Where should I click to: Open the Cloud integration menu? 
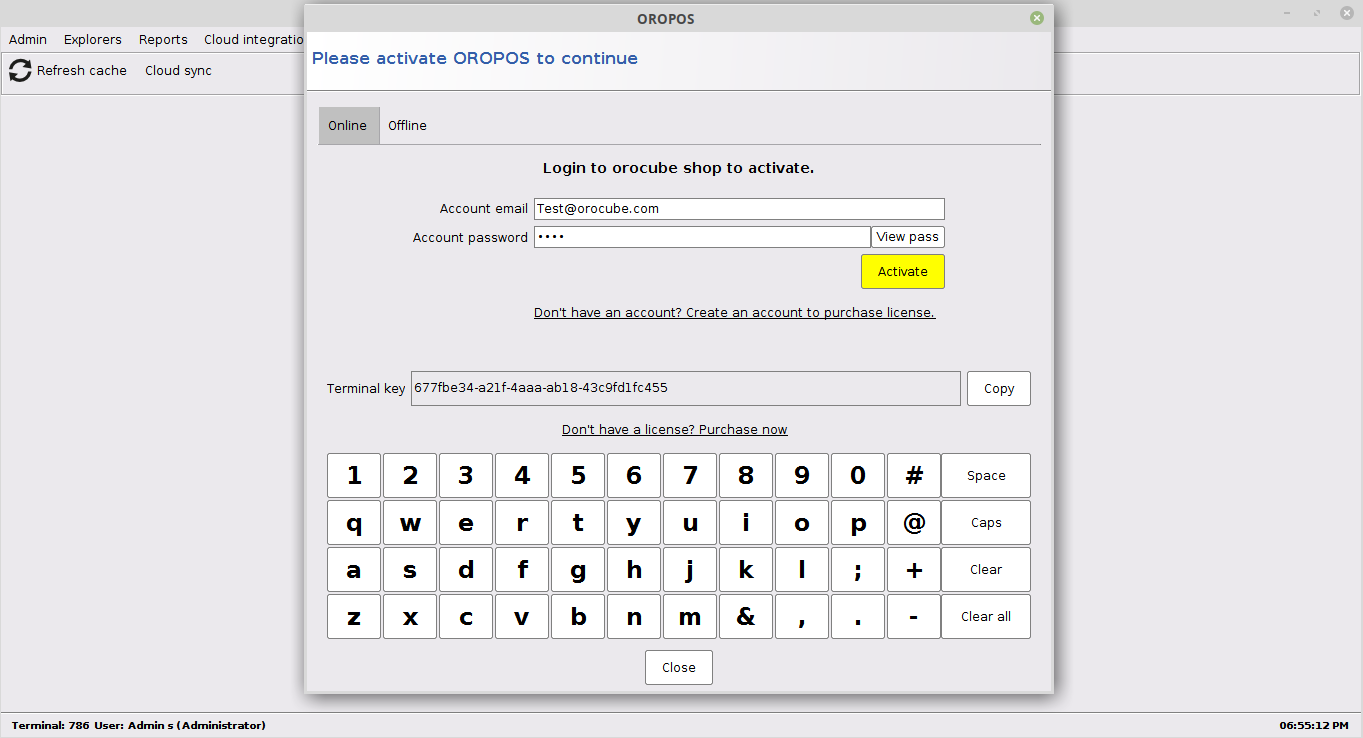coord(253,40)
